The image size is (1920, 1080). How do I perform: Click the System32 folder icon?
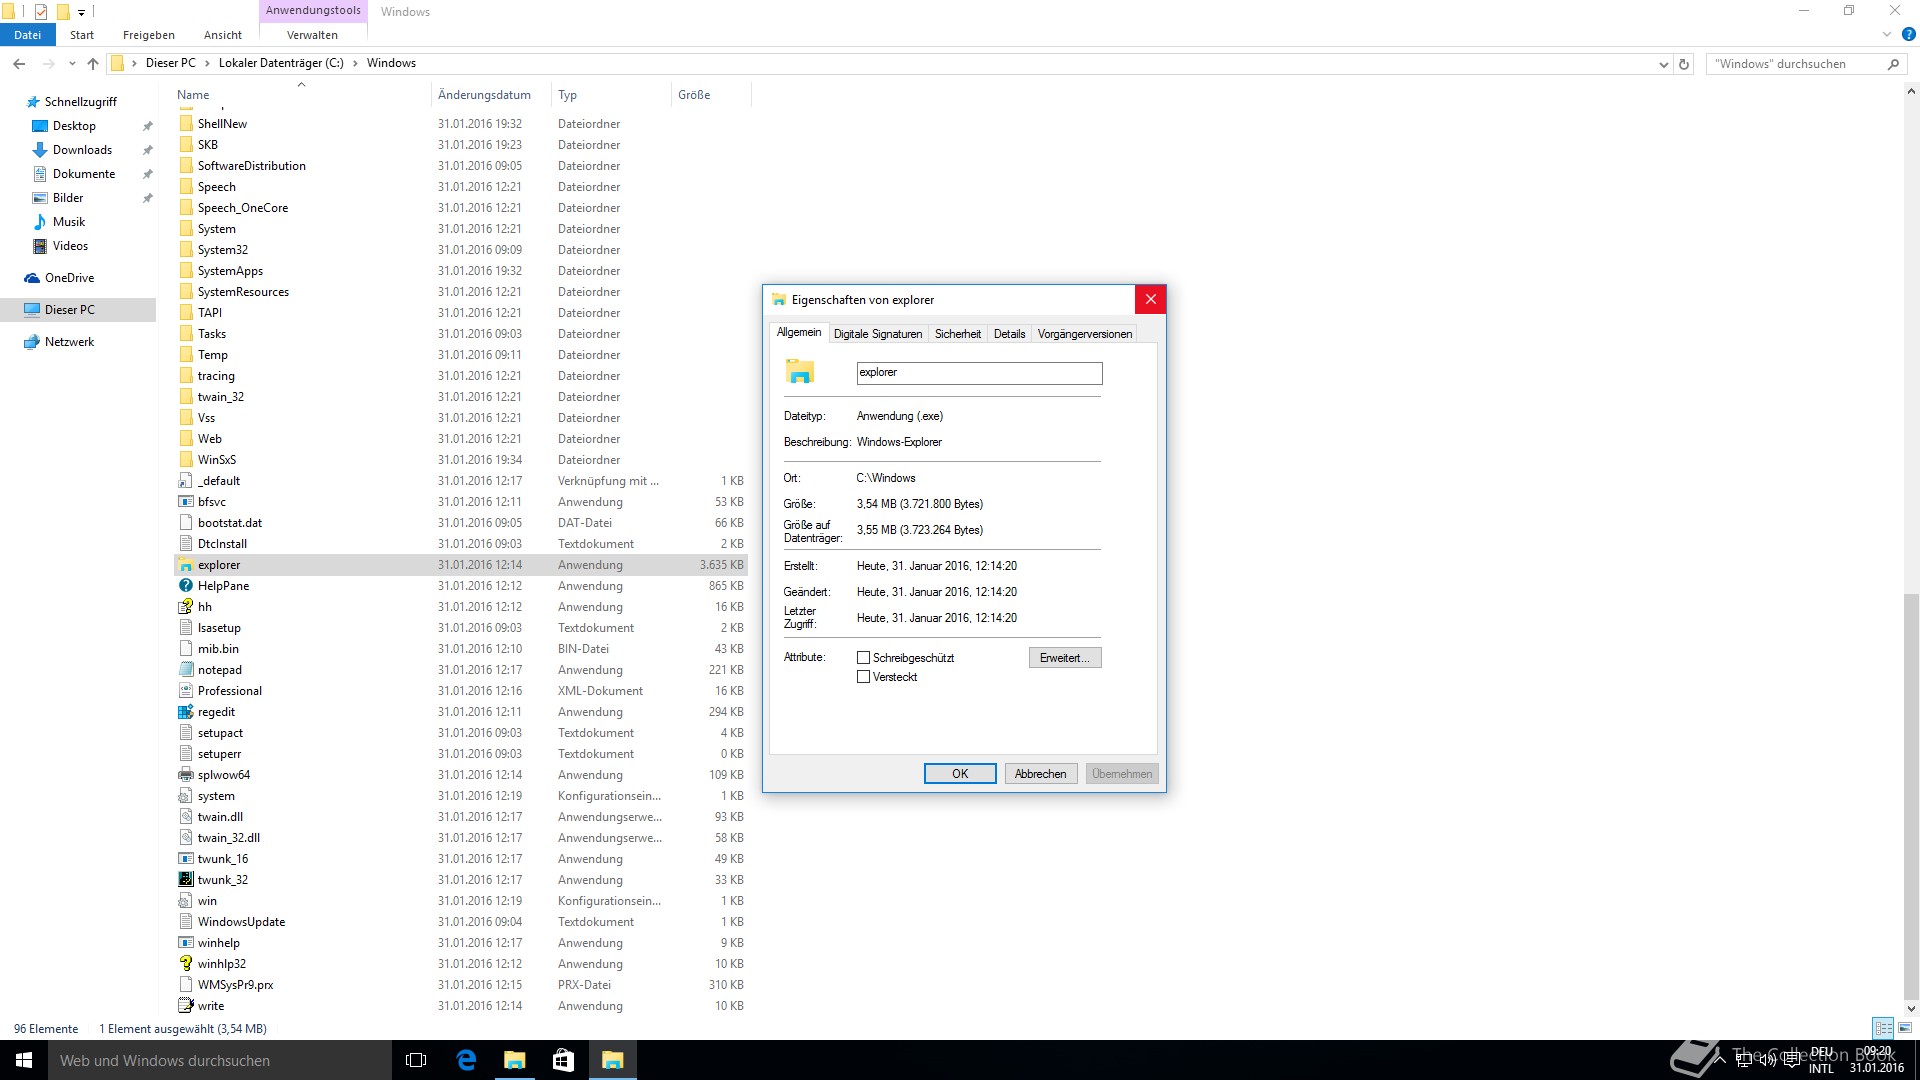click(185, 250)
